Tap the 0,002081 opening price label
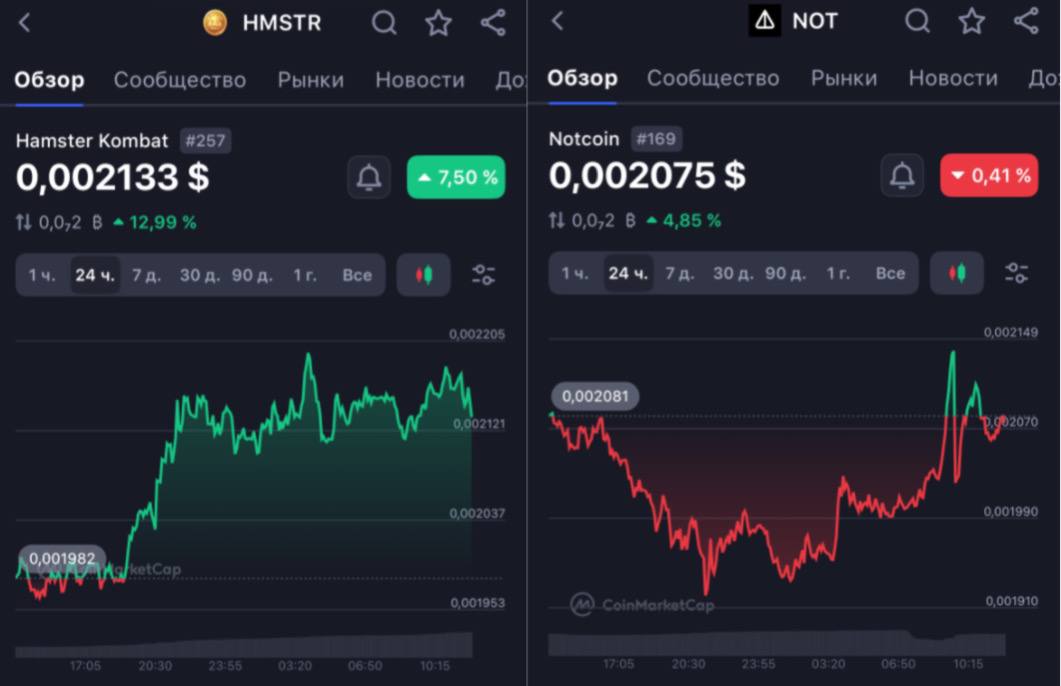Image resolution: width=1061 pixels, height=686 pixels. pos(595,396)
